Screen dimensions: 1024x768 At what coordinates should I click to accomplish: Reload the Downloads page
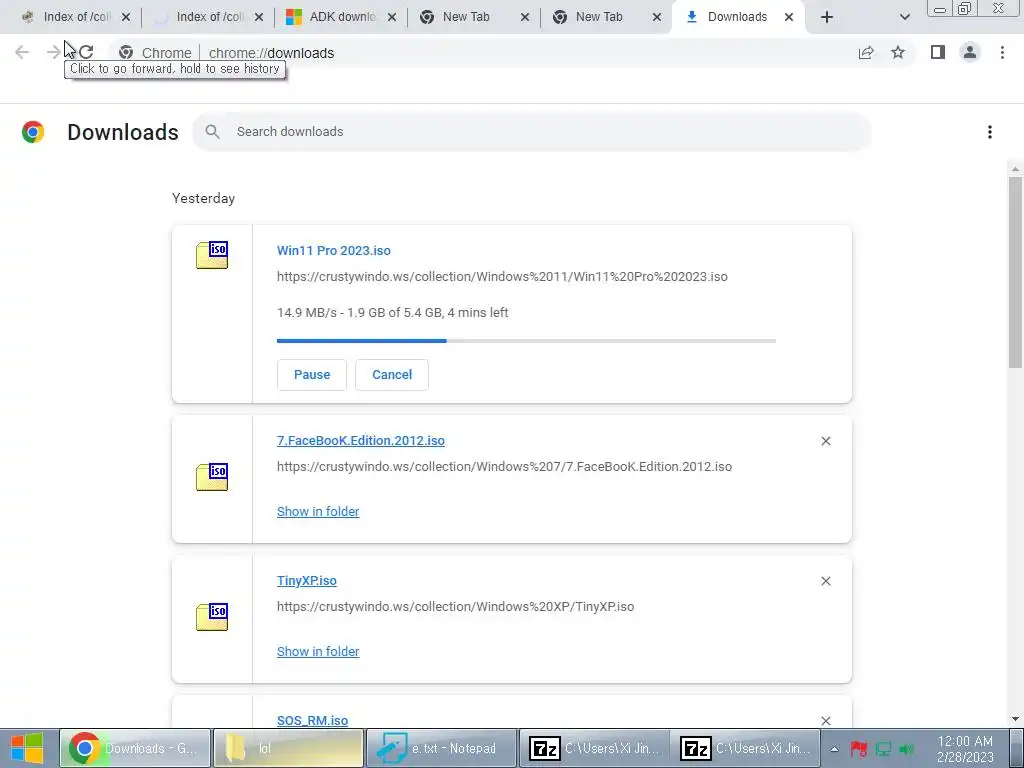point(86,52)
